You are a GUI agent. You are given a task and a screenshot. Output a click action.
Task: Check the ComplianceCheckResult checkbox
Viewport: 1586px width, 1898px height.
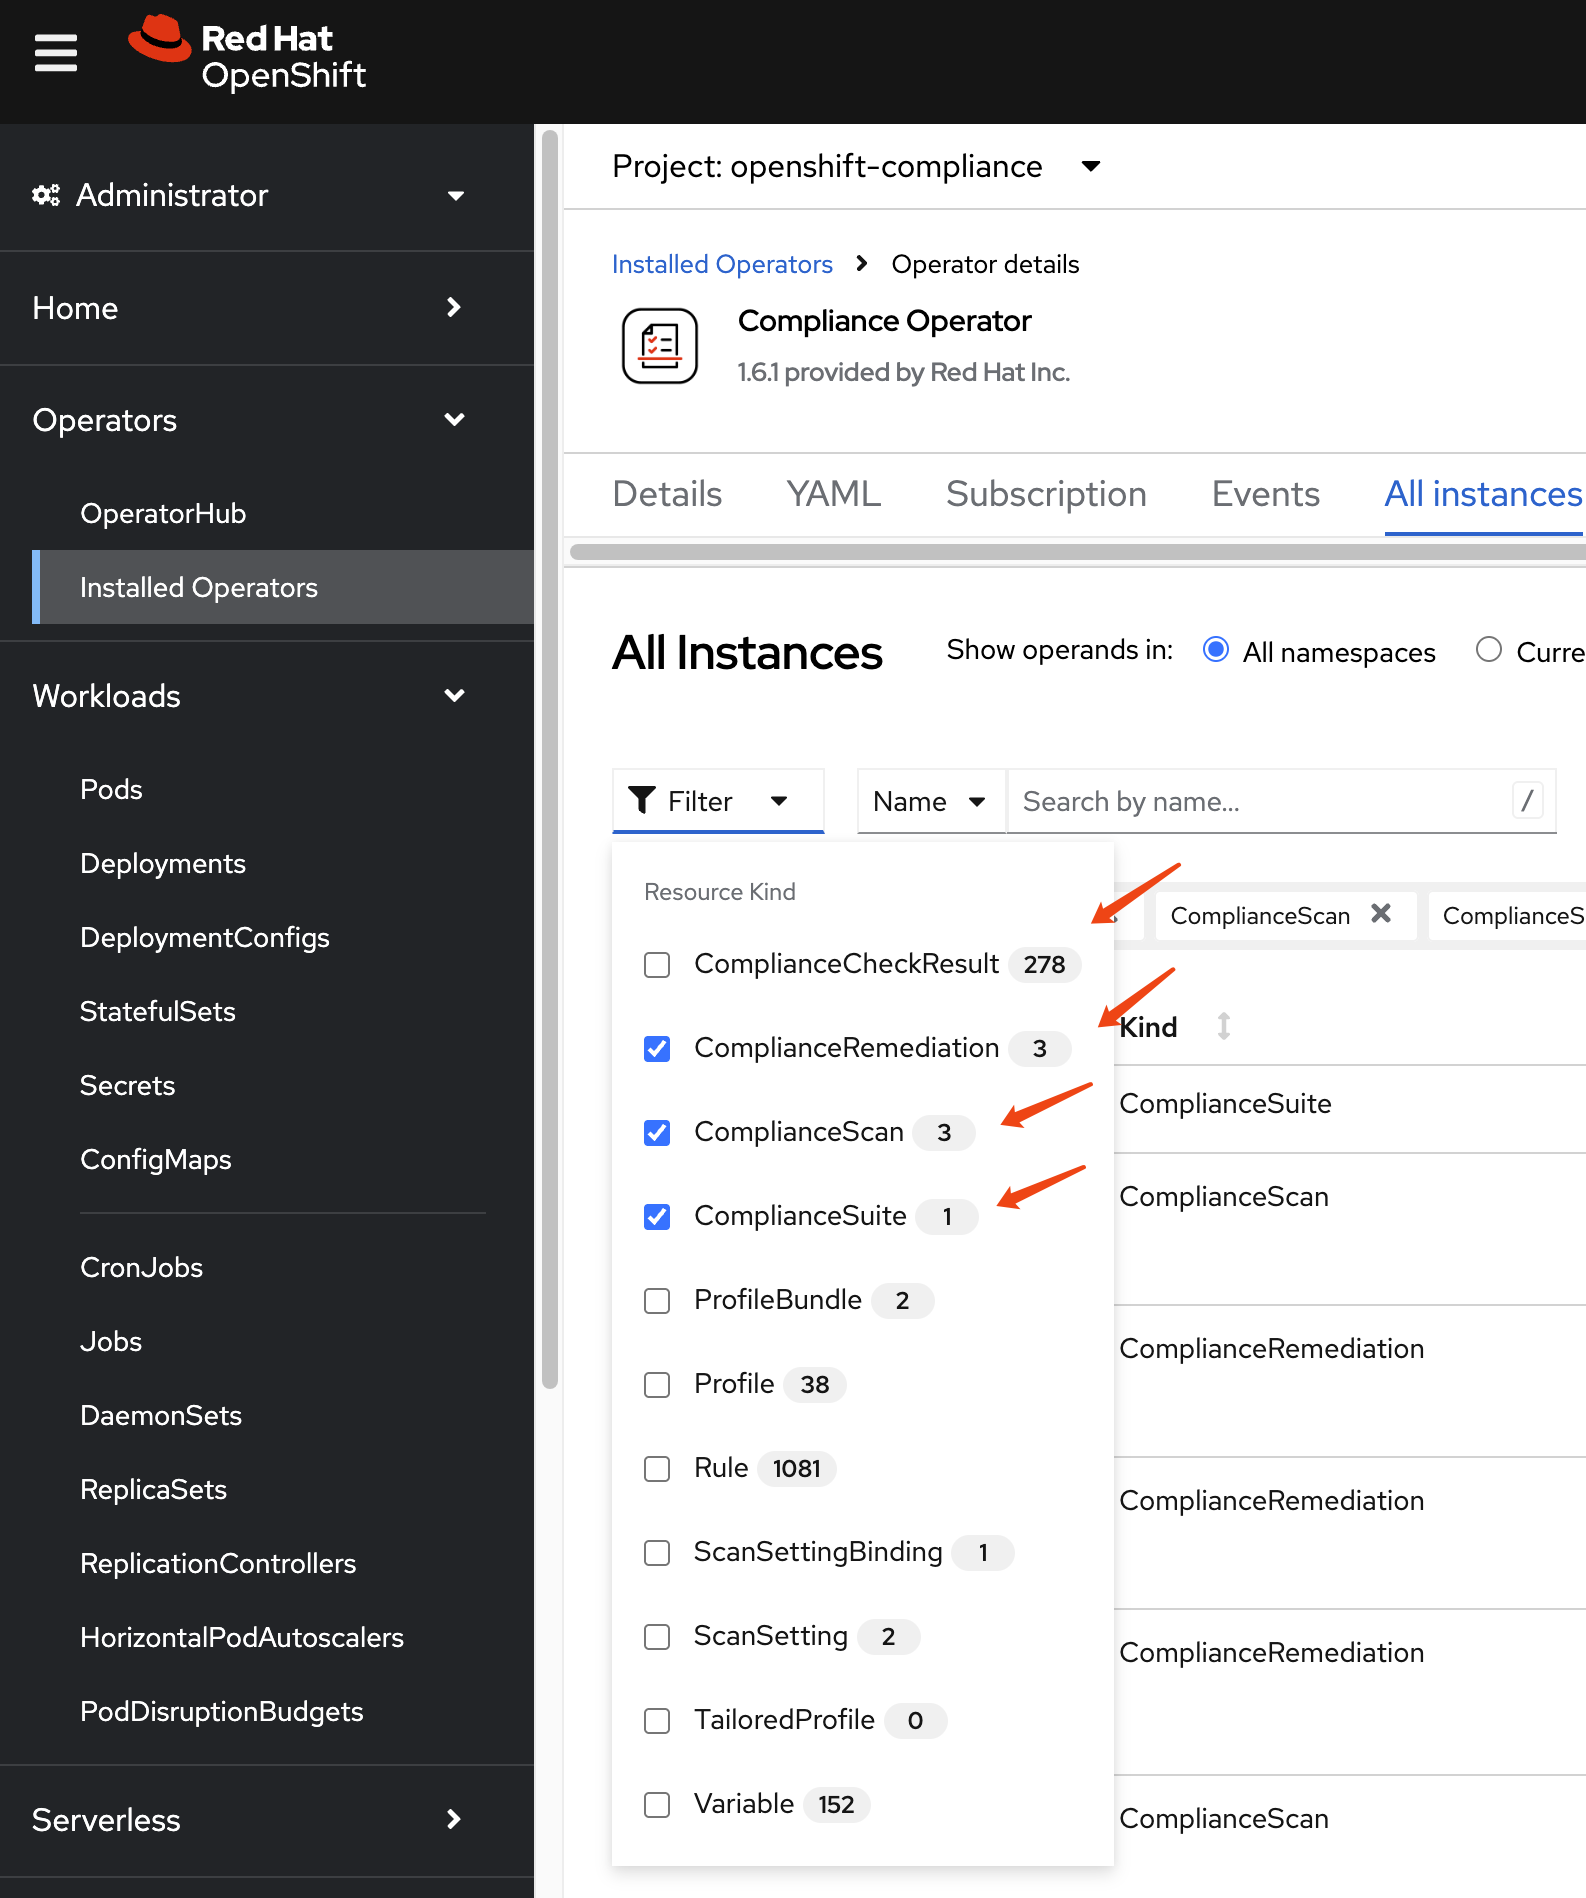pyautogui.click(x=657, y=965)
